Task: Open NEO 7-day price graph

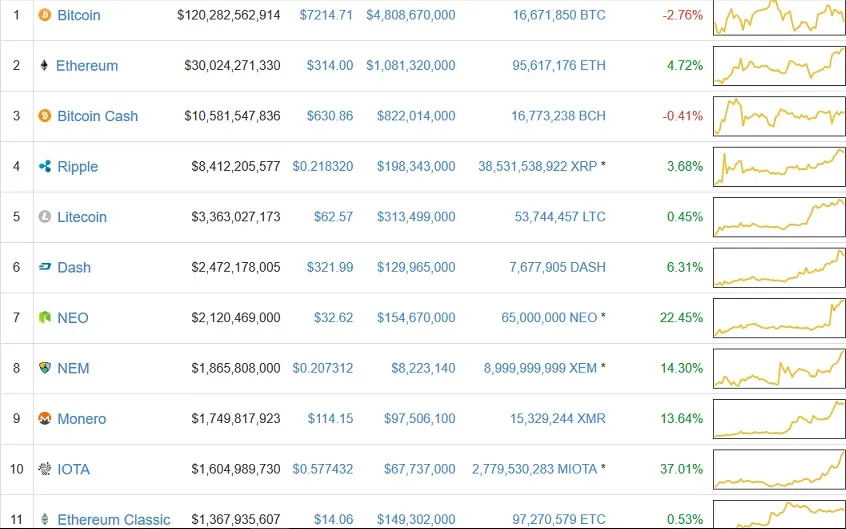Action: tap(779, 317)
